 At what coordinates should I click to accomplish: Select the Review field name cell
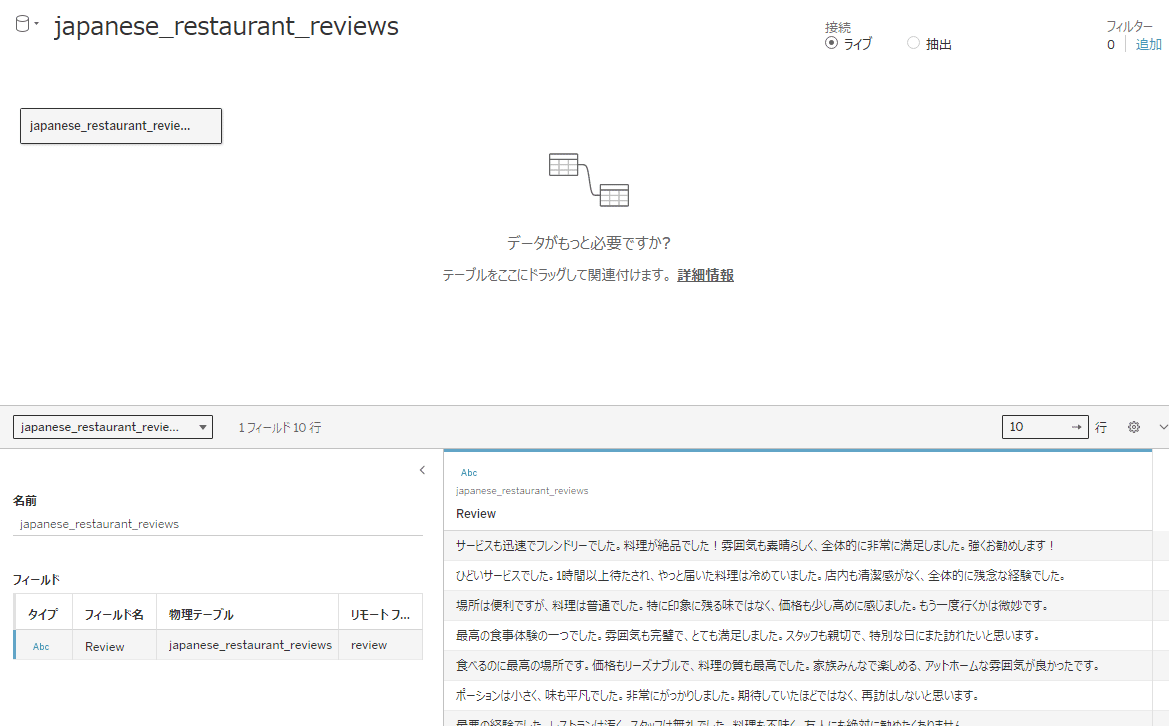point(114,646)
